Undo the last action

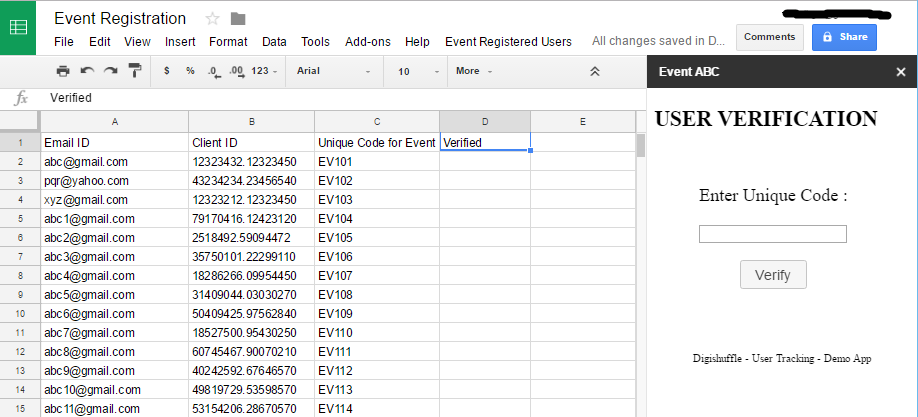[x=87, y=71]
